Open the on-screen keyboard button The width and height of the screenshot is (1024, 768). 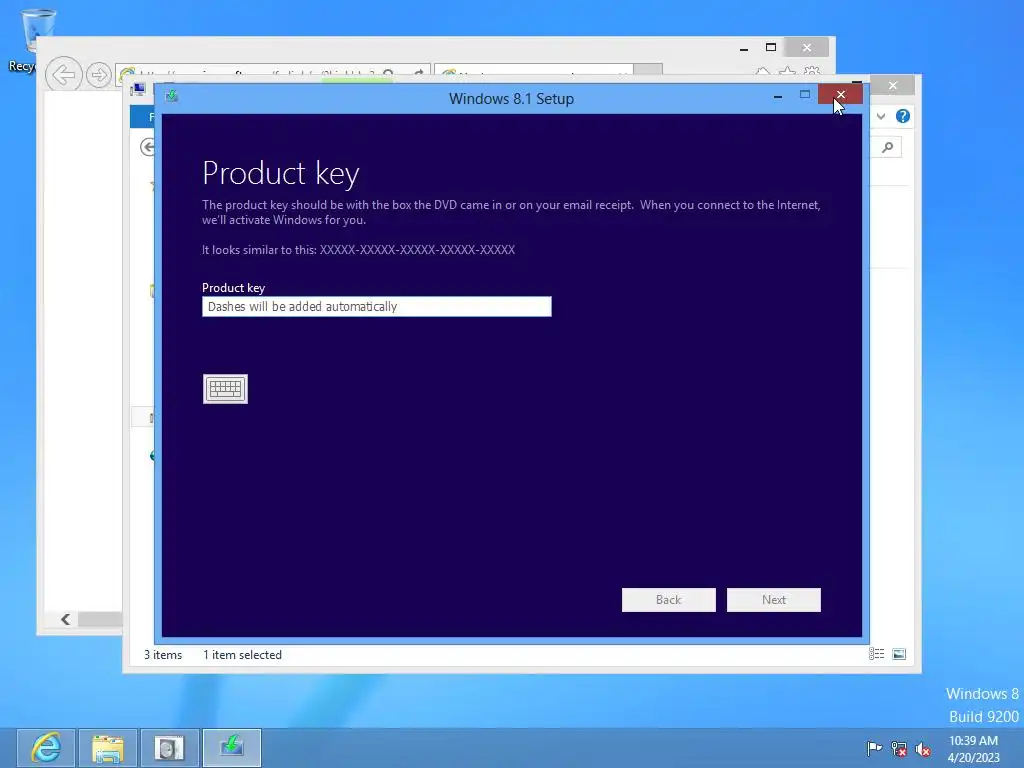point(225,389)
